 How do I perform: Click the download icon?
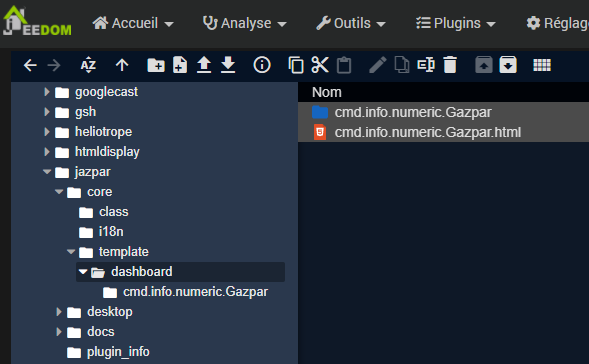coord(228,65)
